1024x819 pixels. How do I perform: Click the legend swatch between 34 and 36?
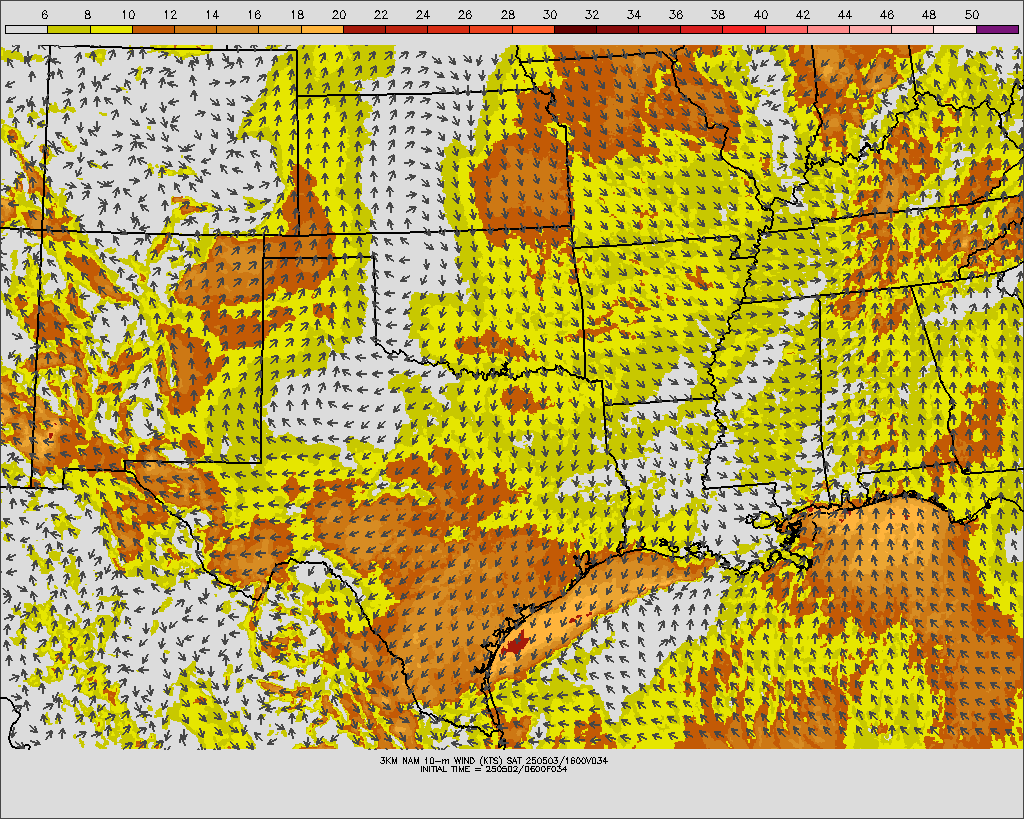(660, 29)
